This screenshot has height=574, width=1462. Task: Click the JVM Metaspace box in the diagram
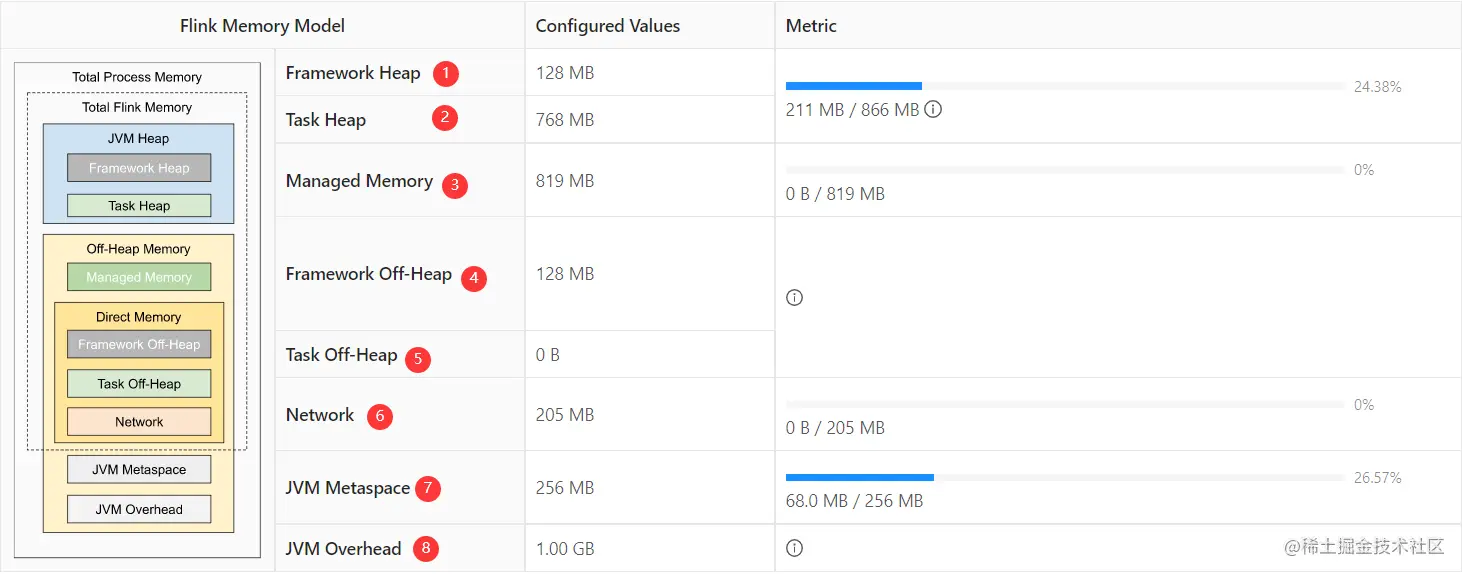[139, 470]
